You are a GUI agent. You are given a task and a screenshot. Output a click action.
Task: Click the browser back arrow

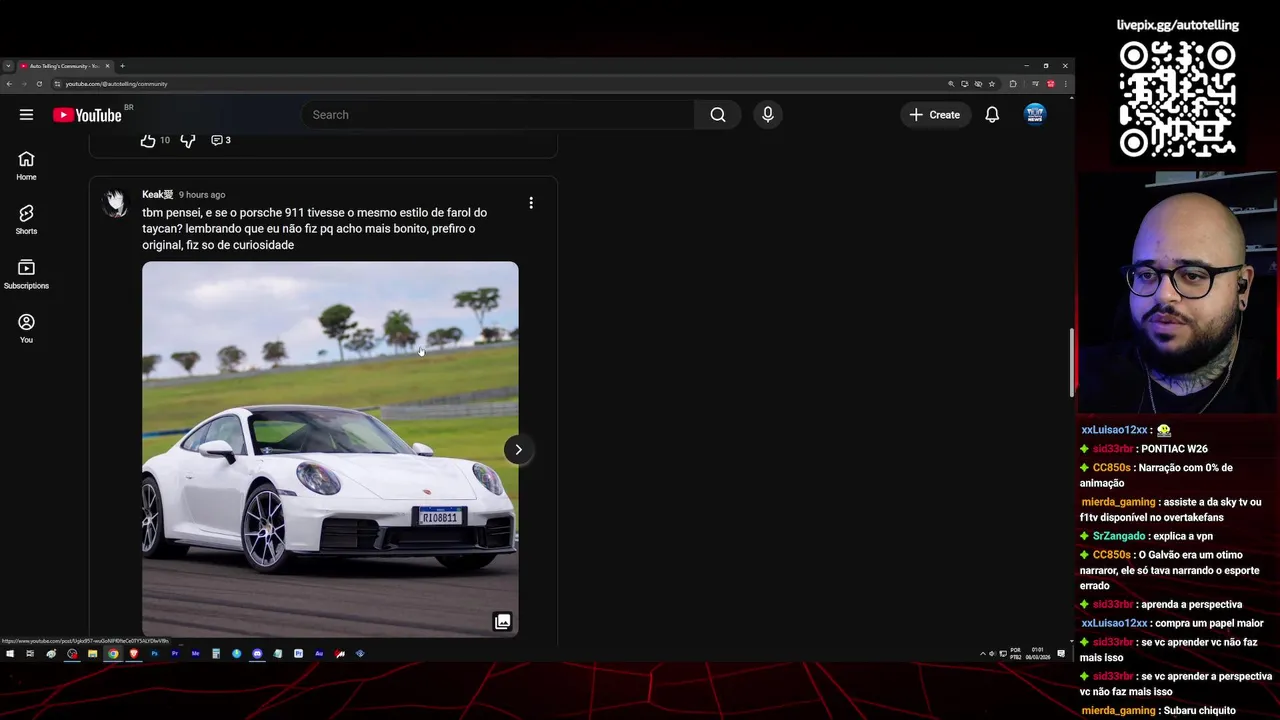[9, 84]
